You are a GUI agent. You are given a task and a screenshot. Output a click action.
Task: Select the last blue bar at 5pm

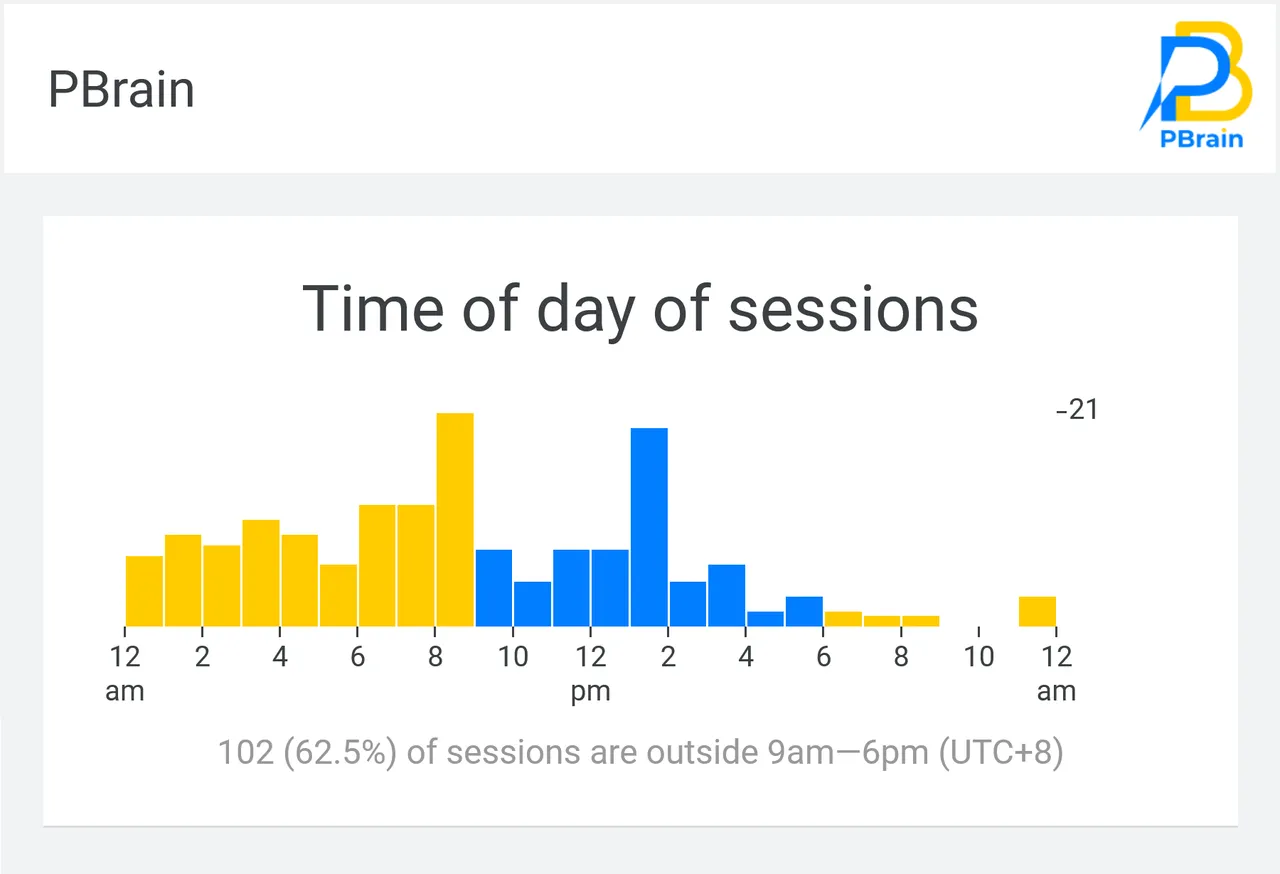[x=804, y=611]
